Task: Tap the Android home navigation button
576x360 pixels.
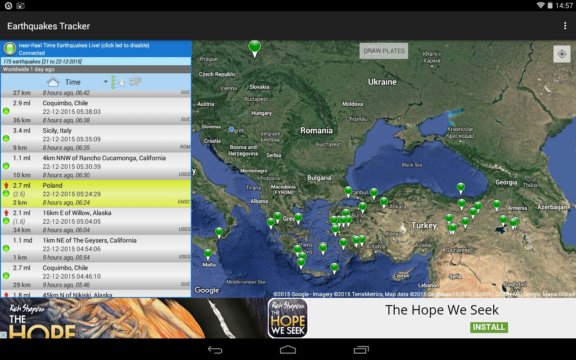Action: 288,350
